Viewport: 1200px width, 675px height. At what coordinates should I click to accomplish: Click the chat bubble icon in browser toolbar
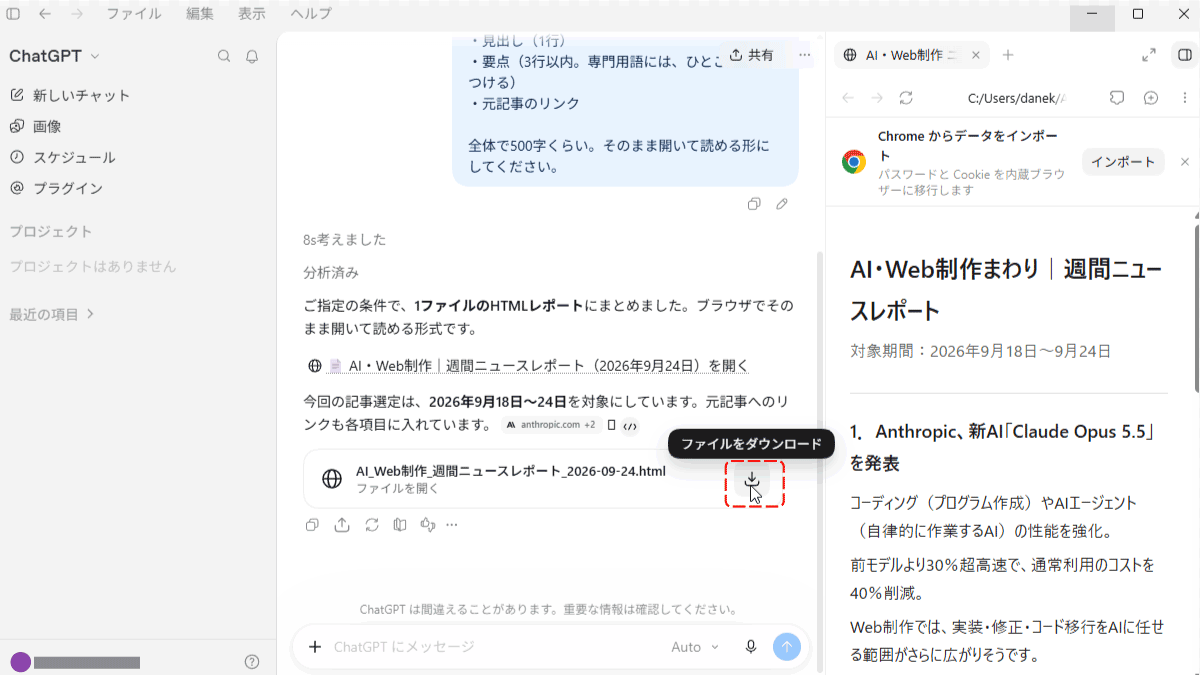(1118, 98)
